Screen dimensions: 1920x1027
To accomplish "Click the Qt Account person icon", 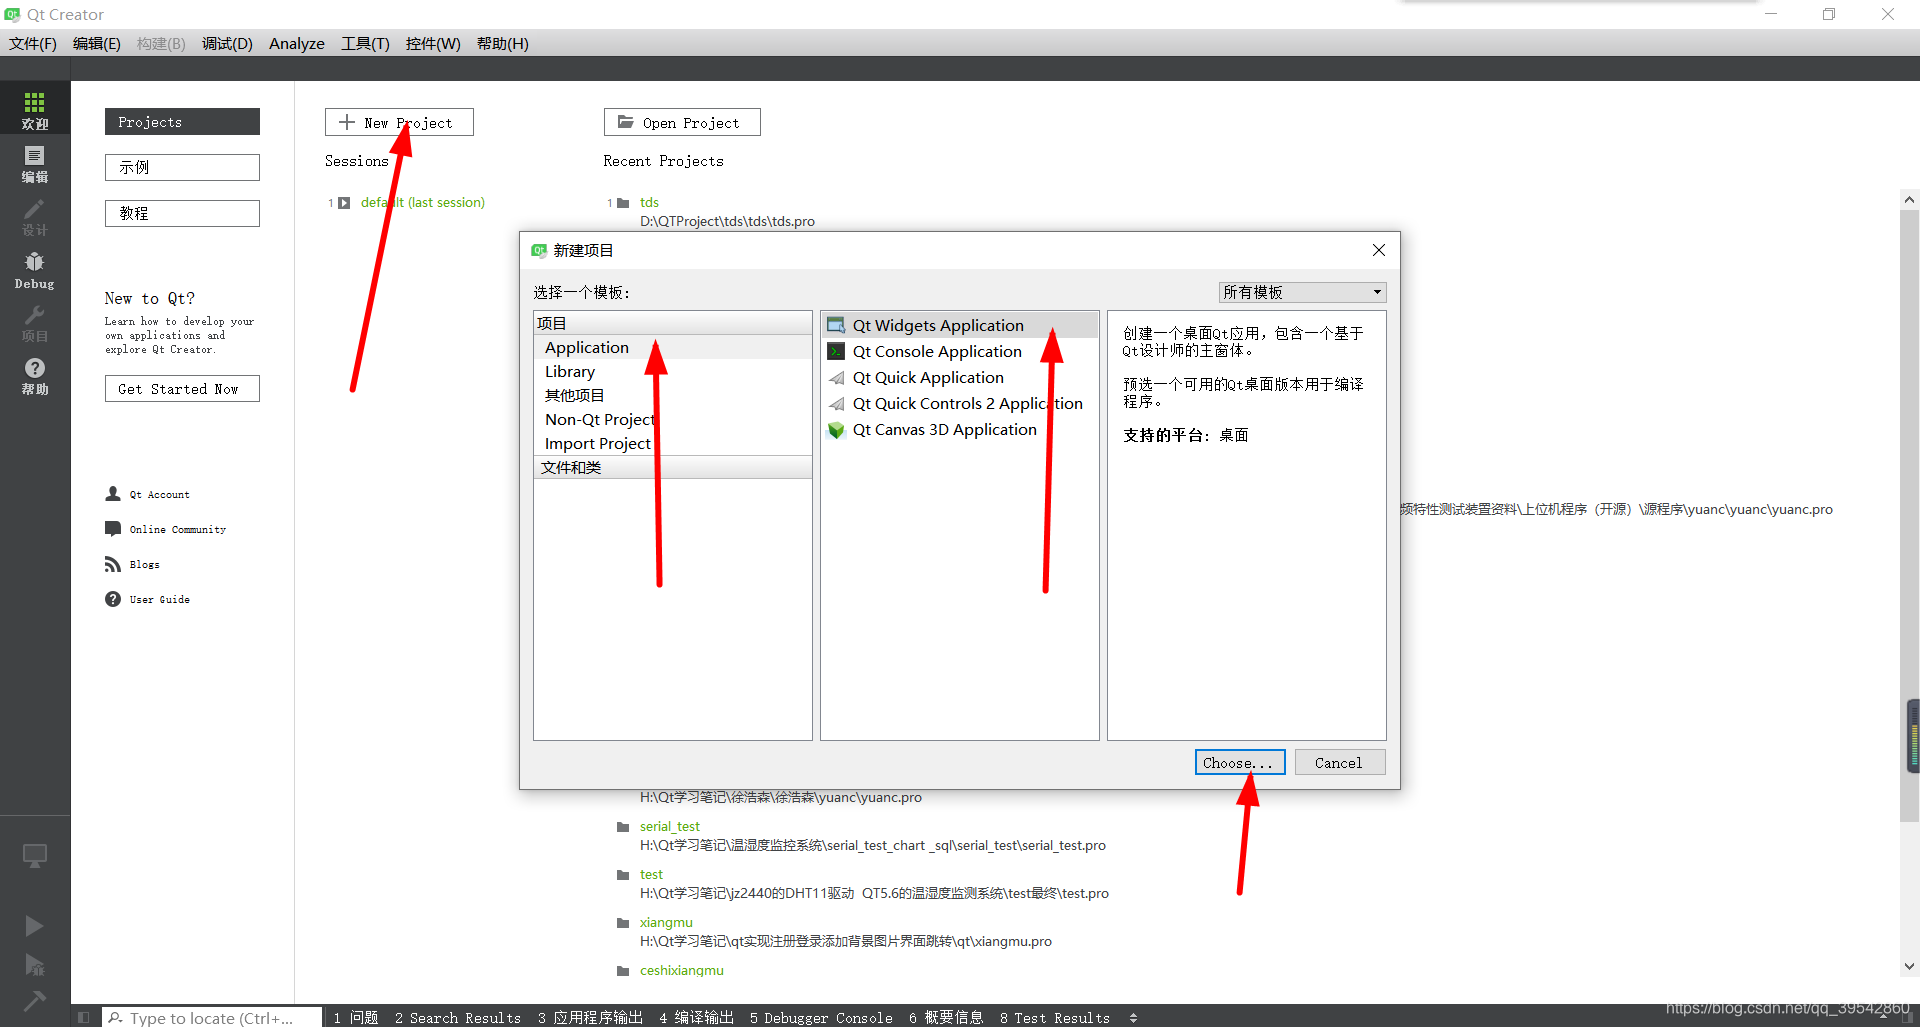I will click(113, 494).
